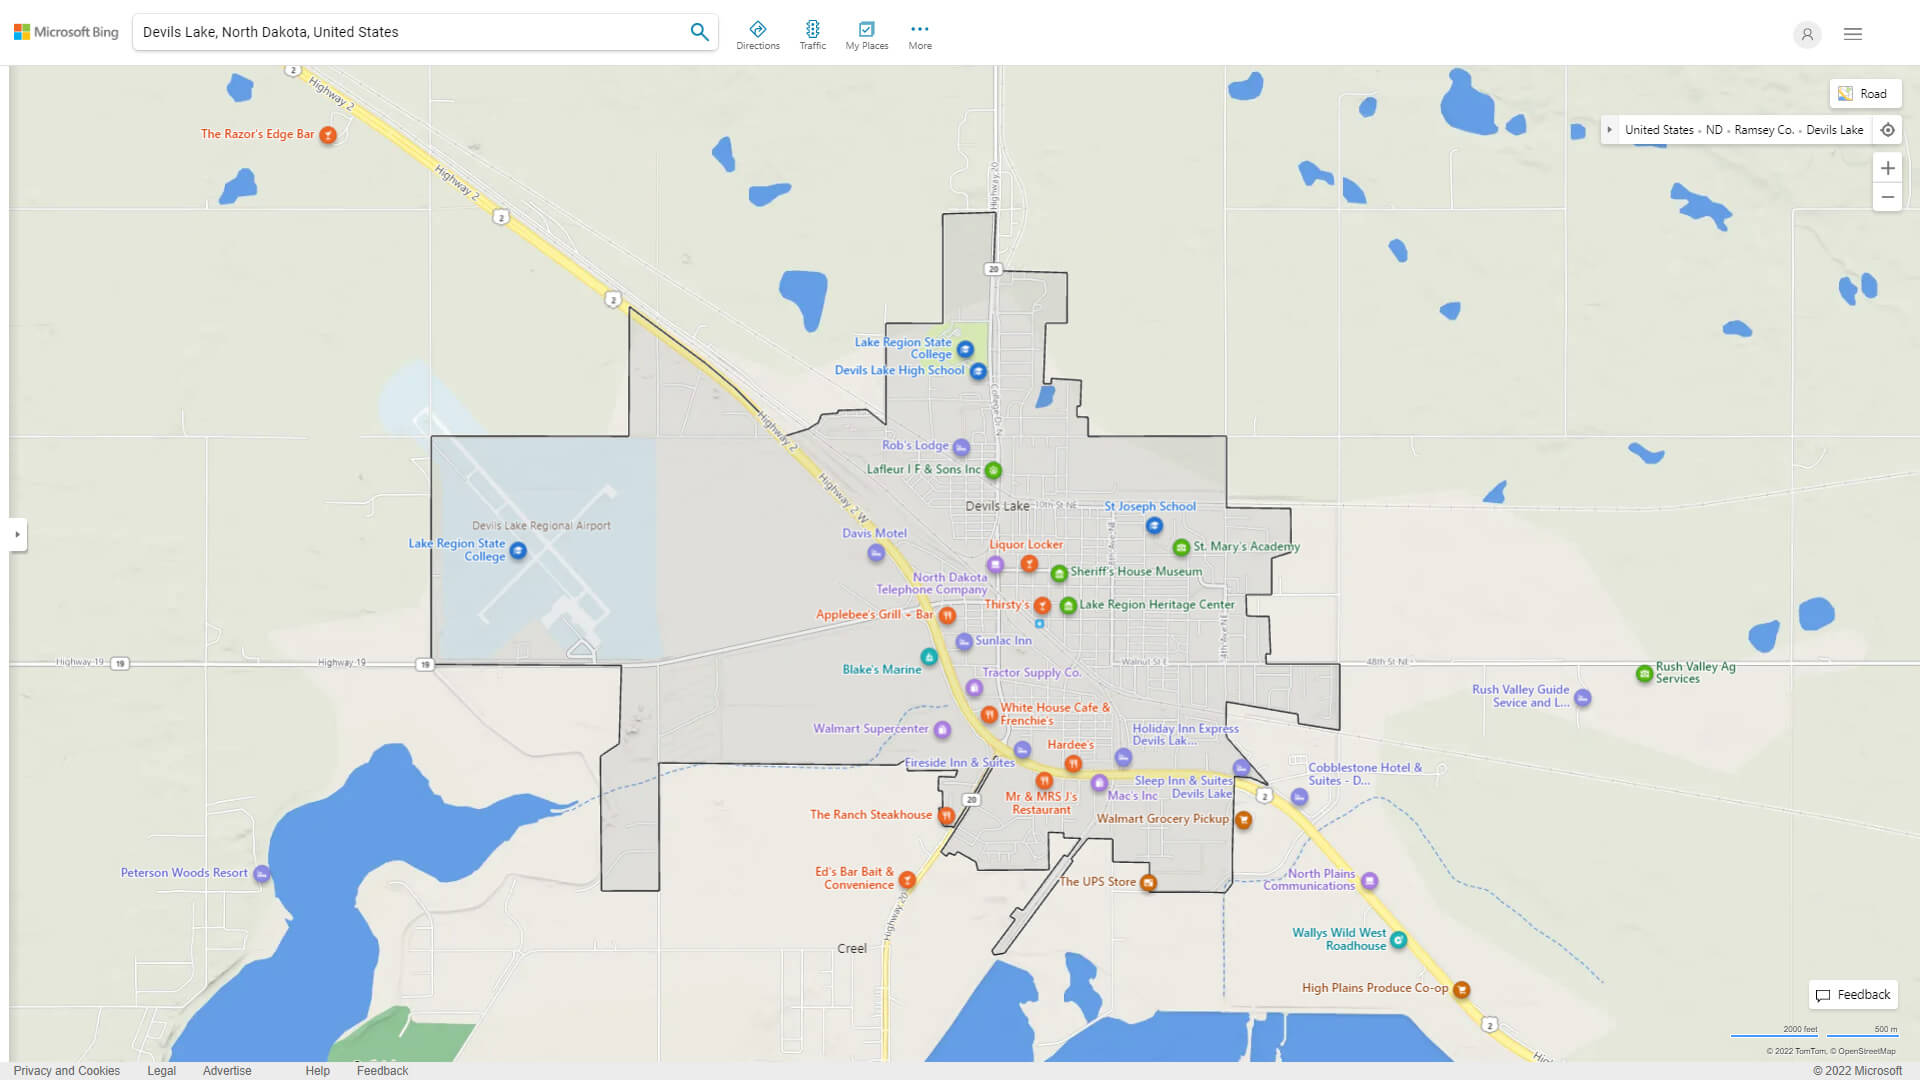Click the map Feedback button
The width and height of the screenshot is (1920, 1080).
1853,995
